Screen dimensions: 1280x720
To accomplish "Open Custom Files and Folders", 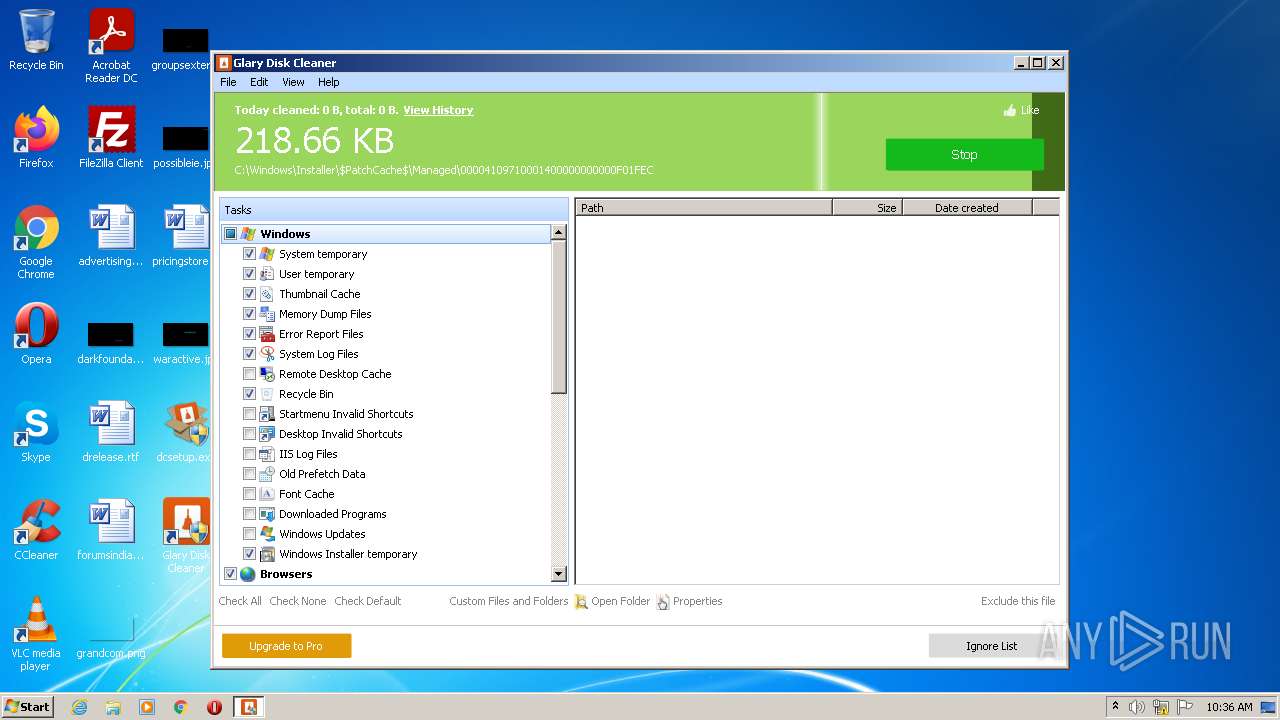I will coord(508,601).
